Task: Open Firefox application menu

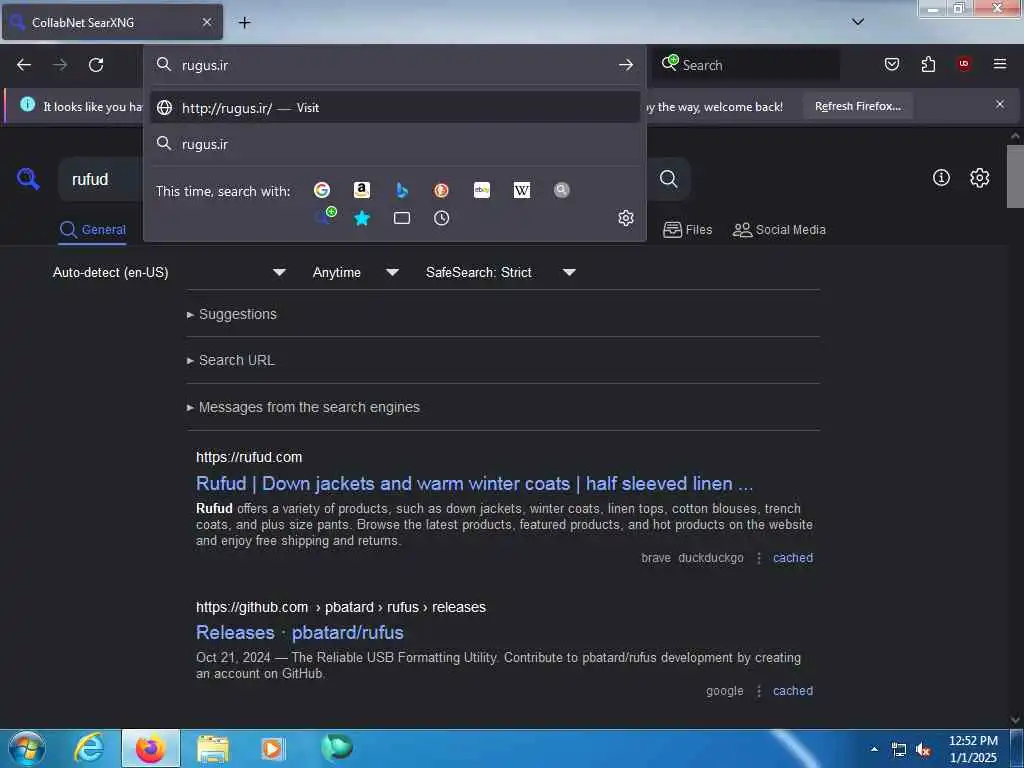Action: [x=1000, y=64]
